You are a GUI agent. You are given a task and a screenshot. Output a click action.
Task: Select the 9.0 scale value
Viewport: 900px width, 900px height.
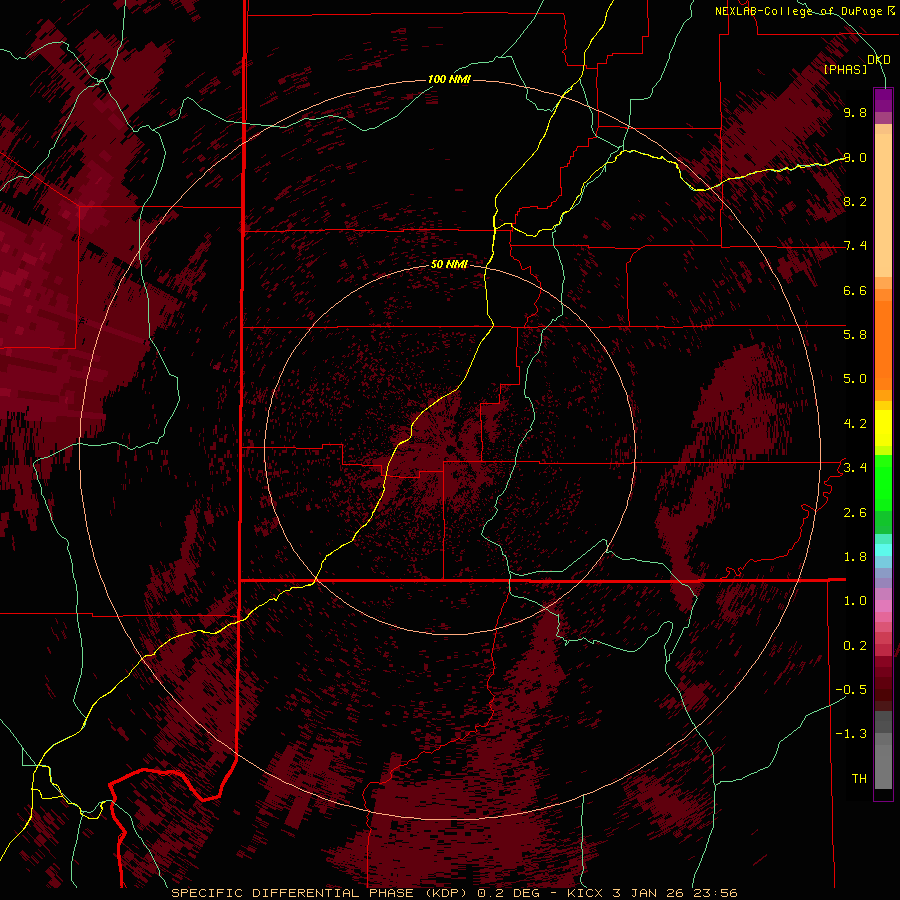click(x=855, y=157)
